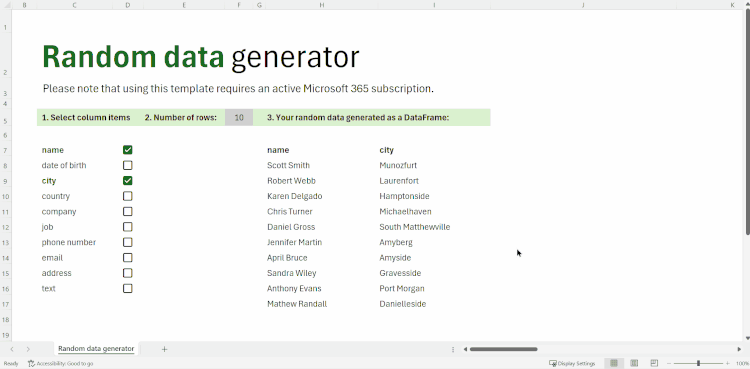The image size is (750, 369).
Task: Select column C header
Action: click(x=75, y=5)
